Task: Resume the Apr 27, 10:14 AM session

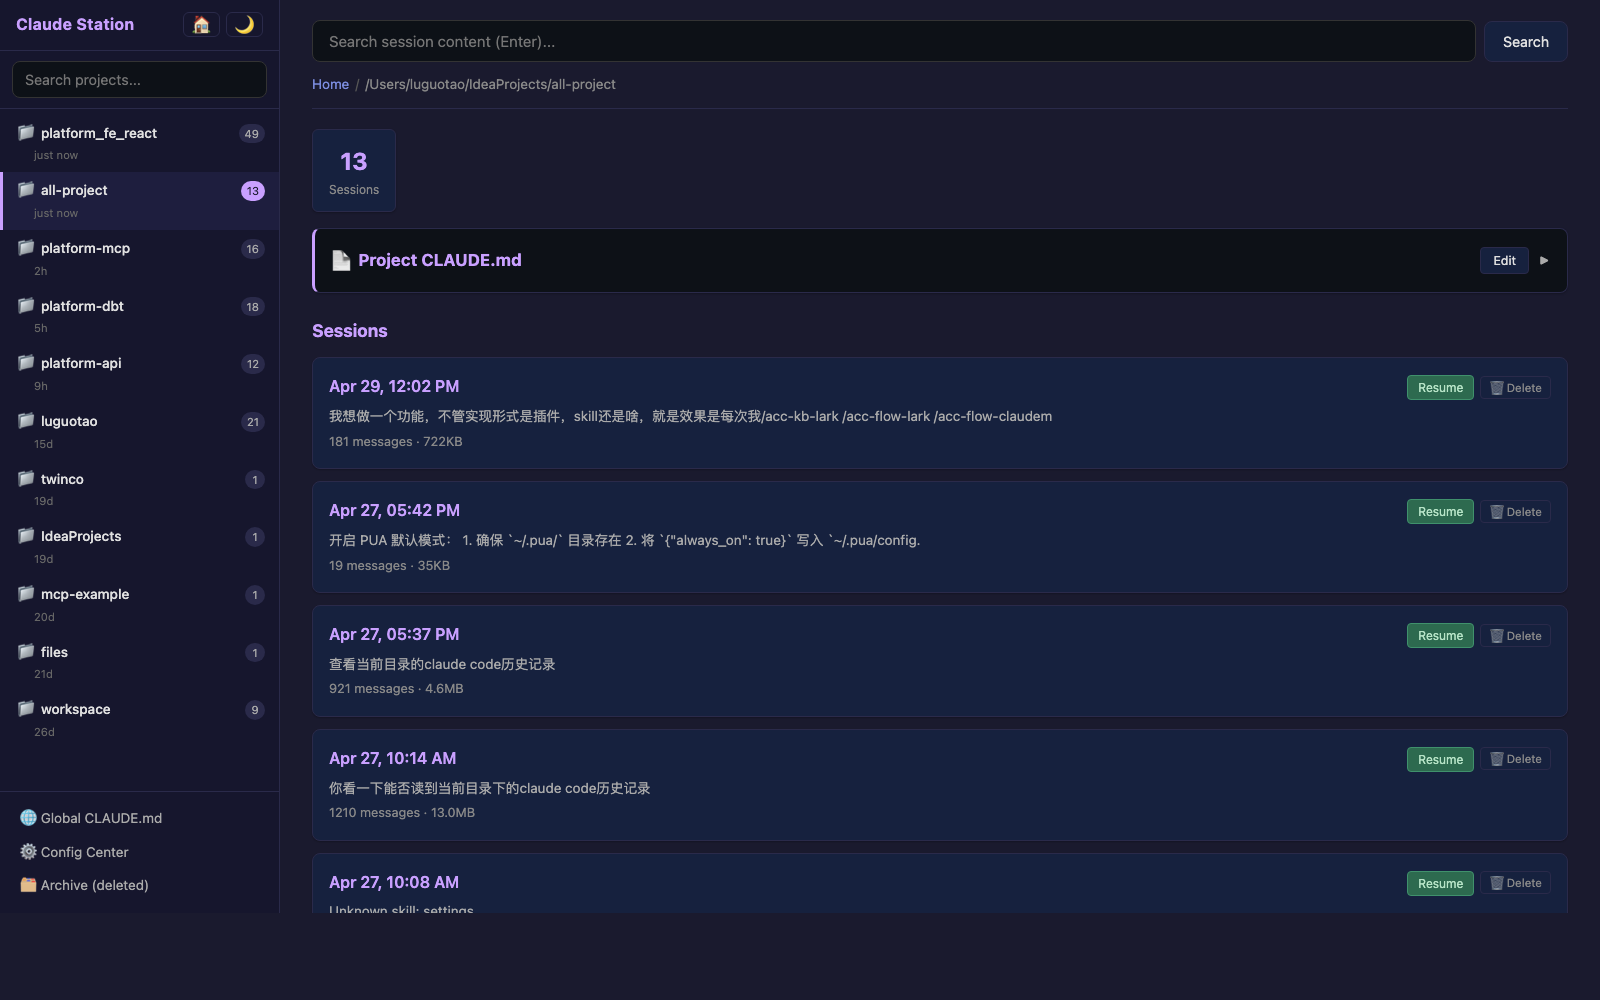Action: tap(1440, 760)
